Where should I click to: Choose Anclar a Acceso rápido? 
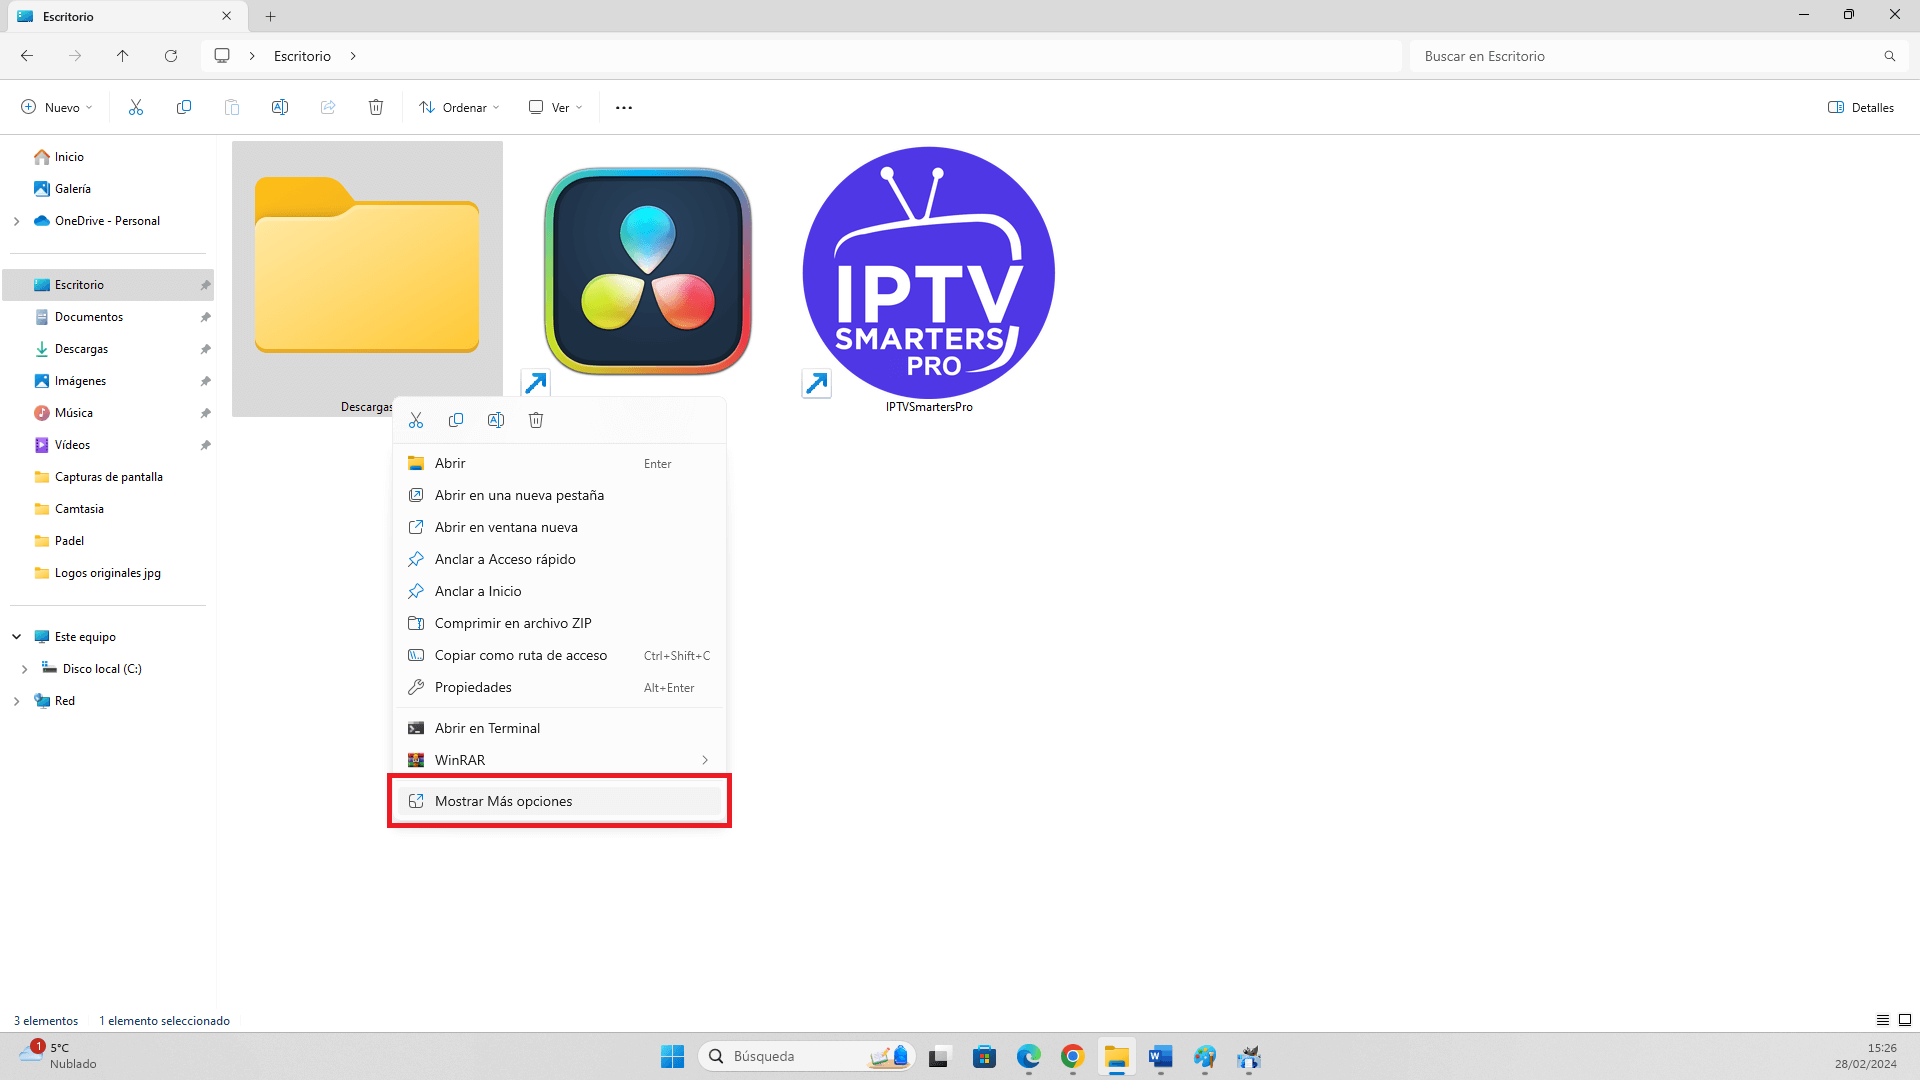tap(559, 559)
